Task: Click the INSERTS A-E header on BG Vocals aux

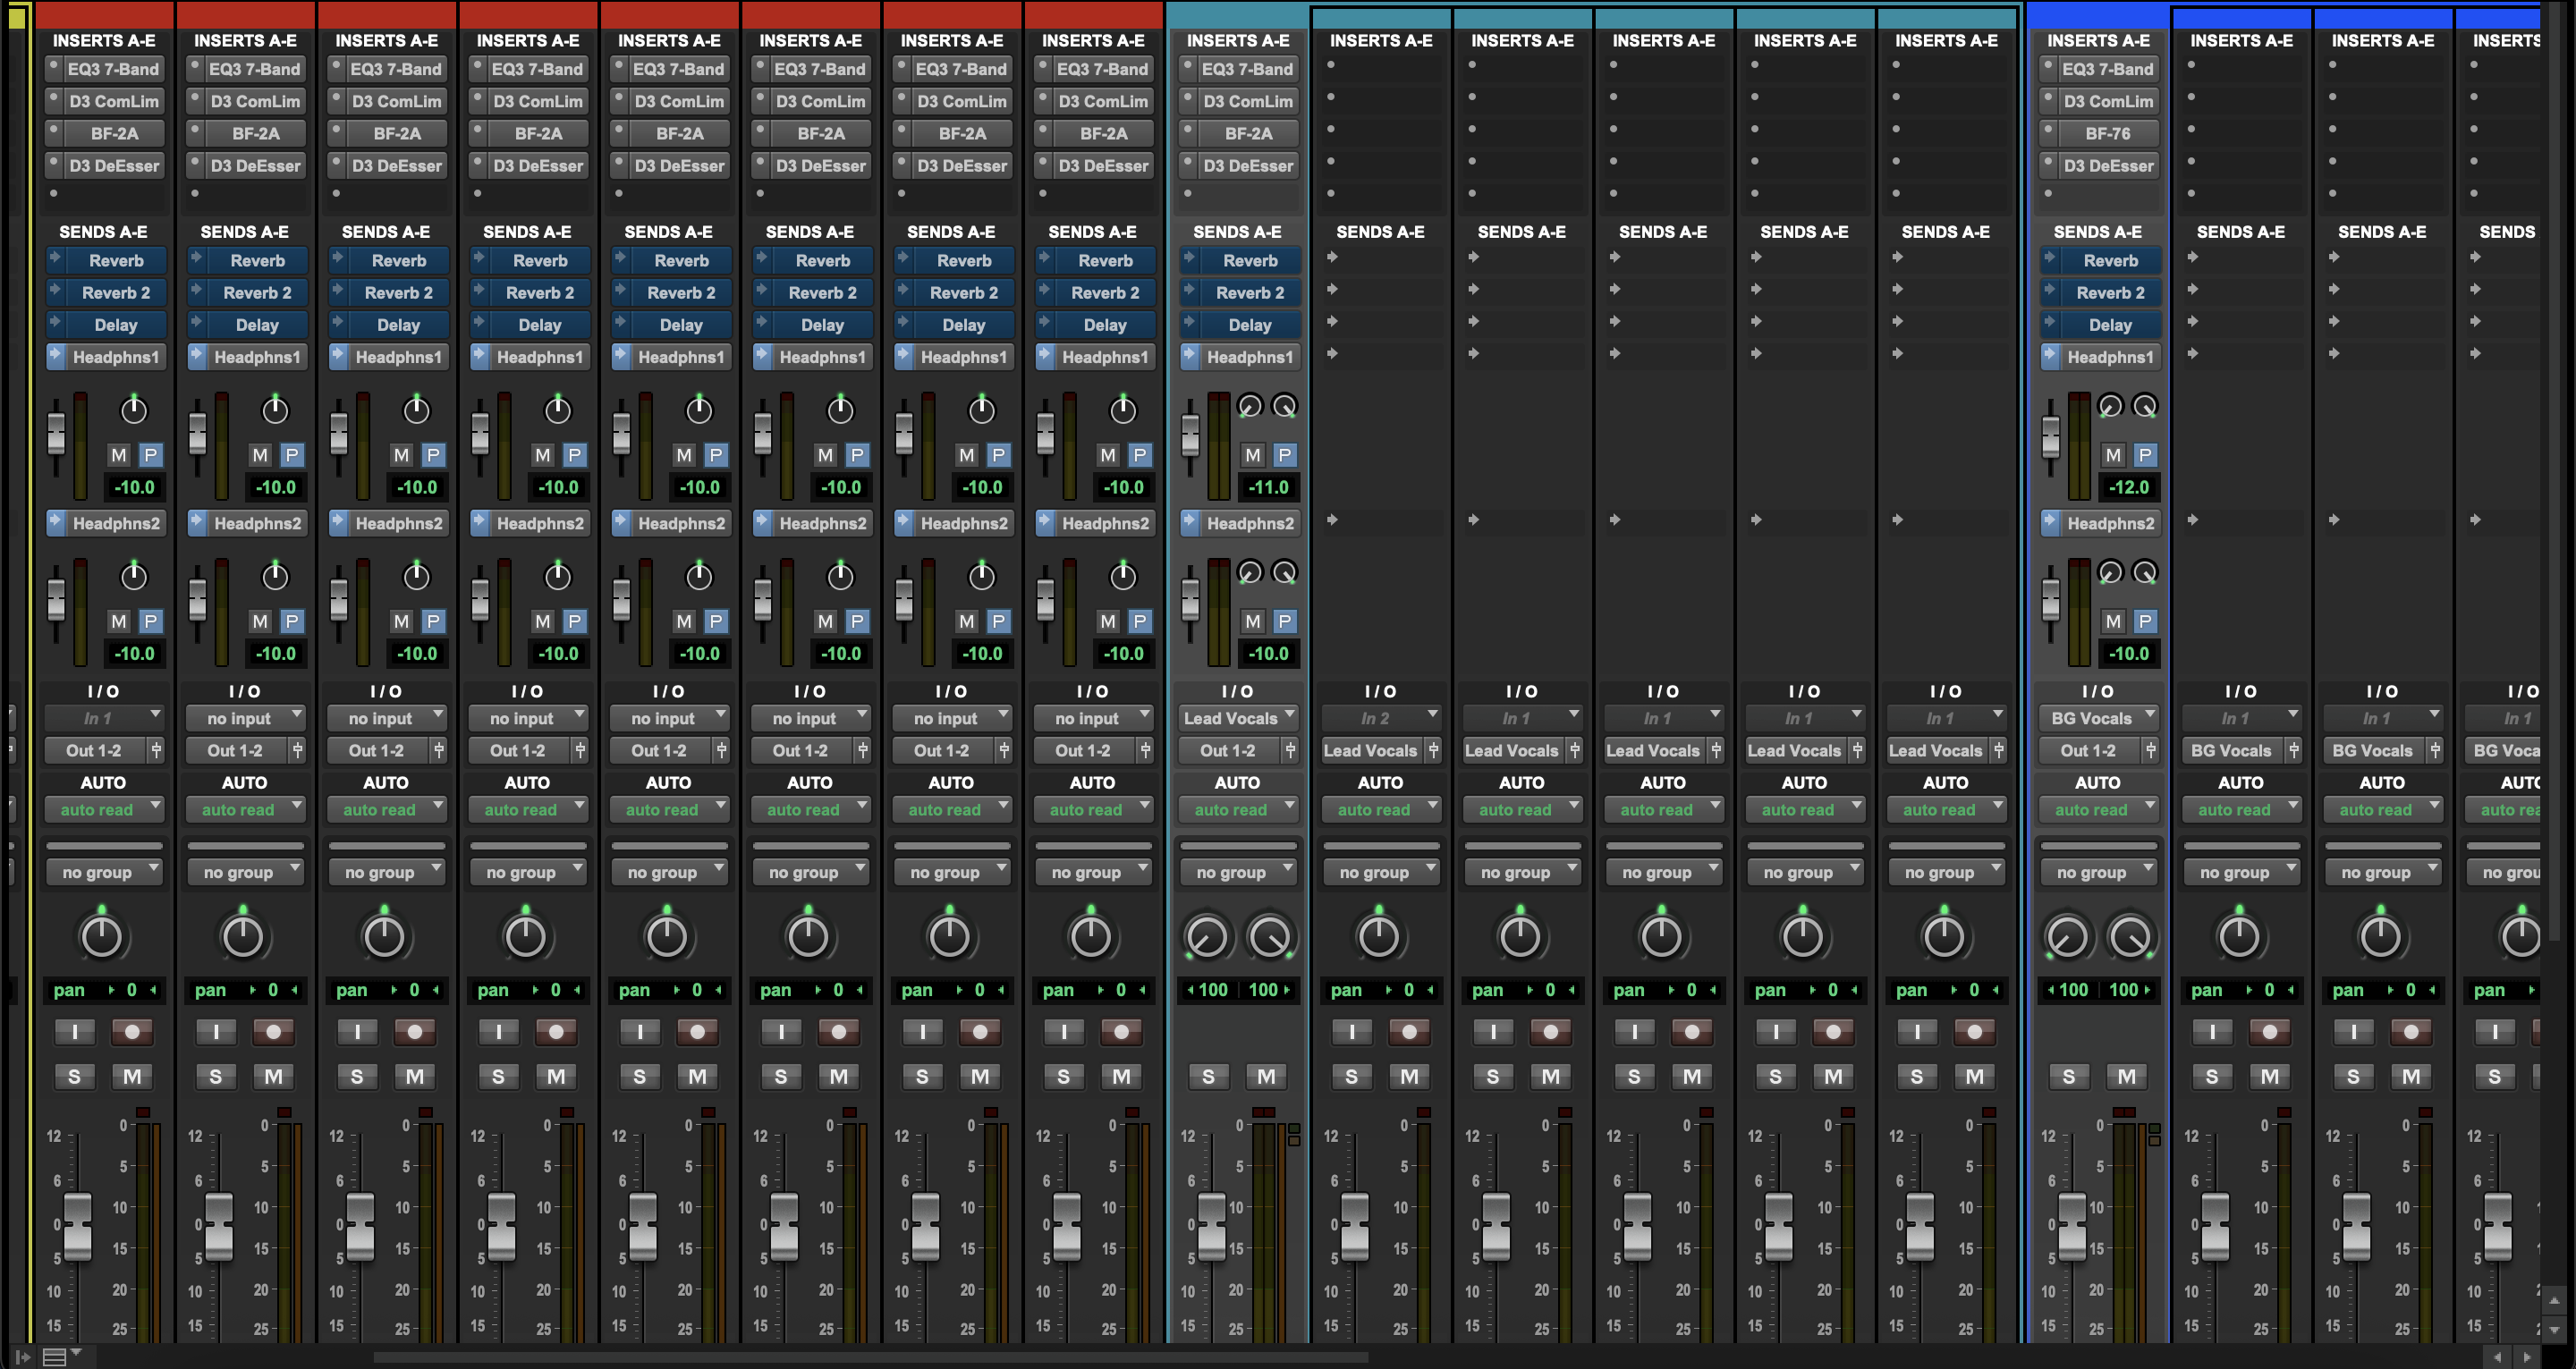Action: [x=2098, y=40]
